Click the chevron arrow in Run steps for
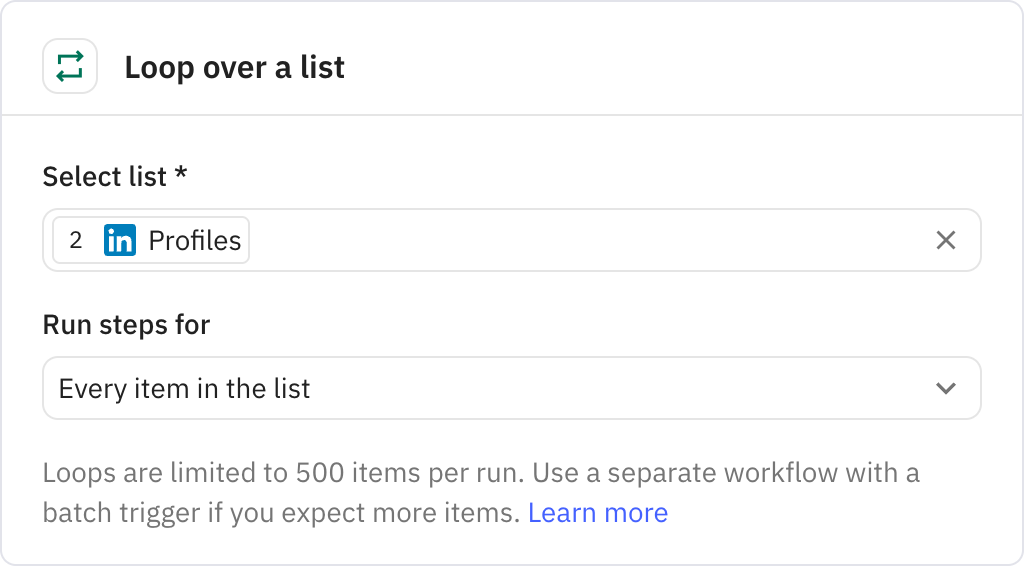Viewport: 1024px width, 566px height. (945, 388)
